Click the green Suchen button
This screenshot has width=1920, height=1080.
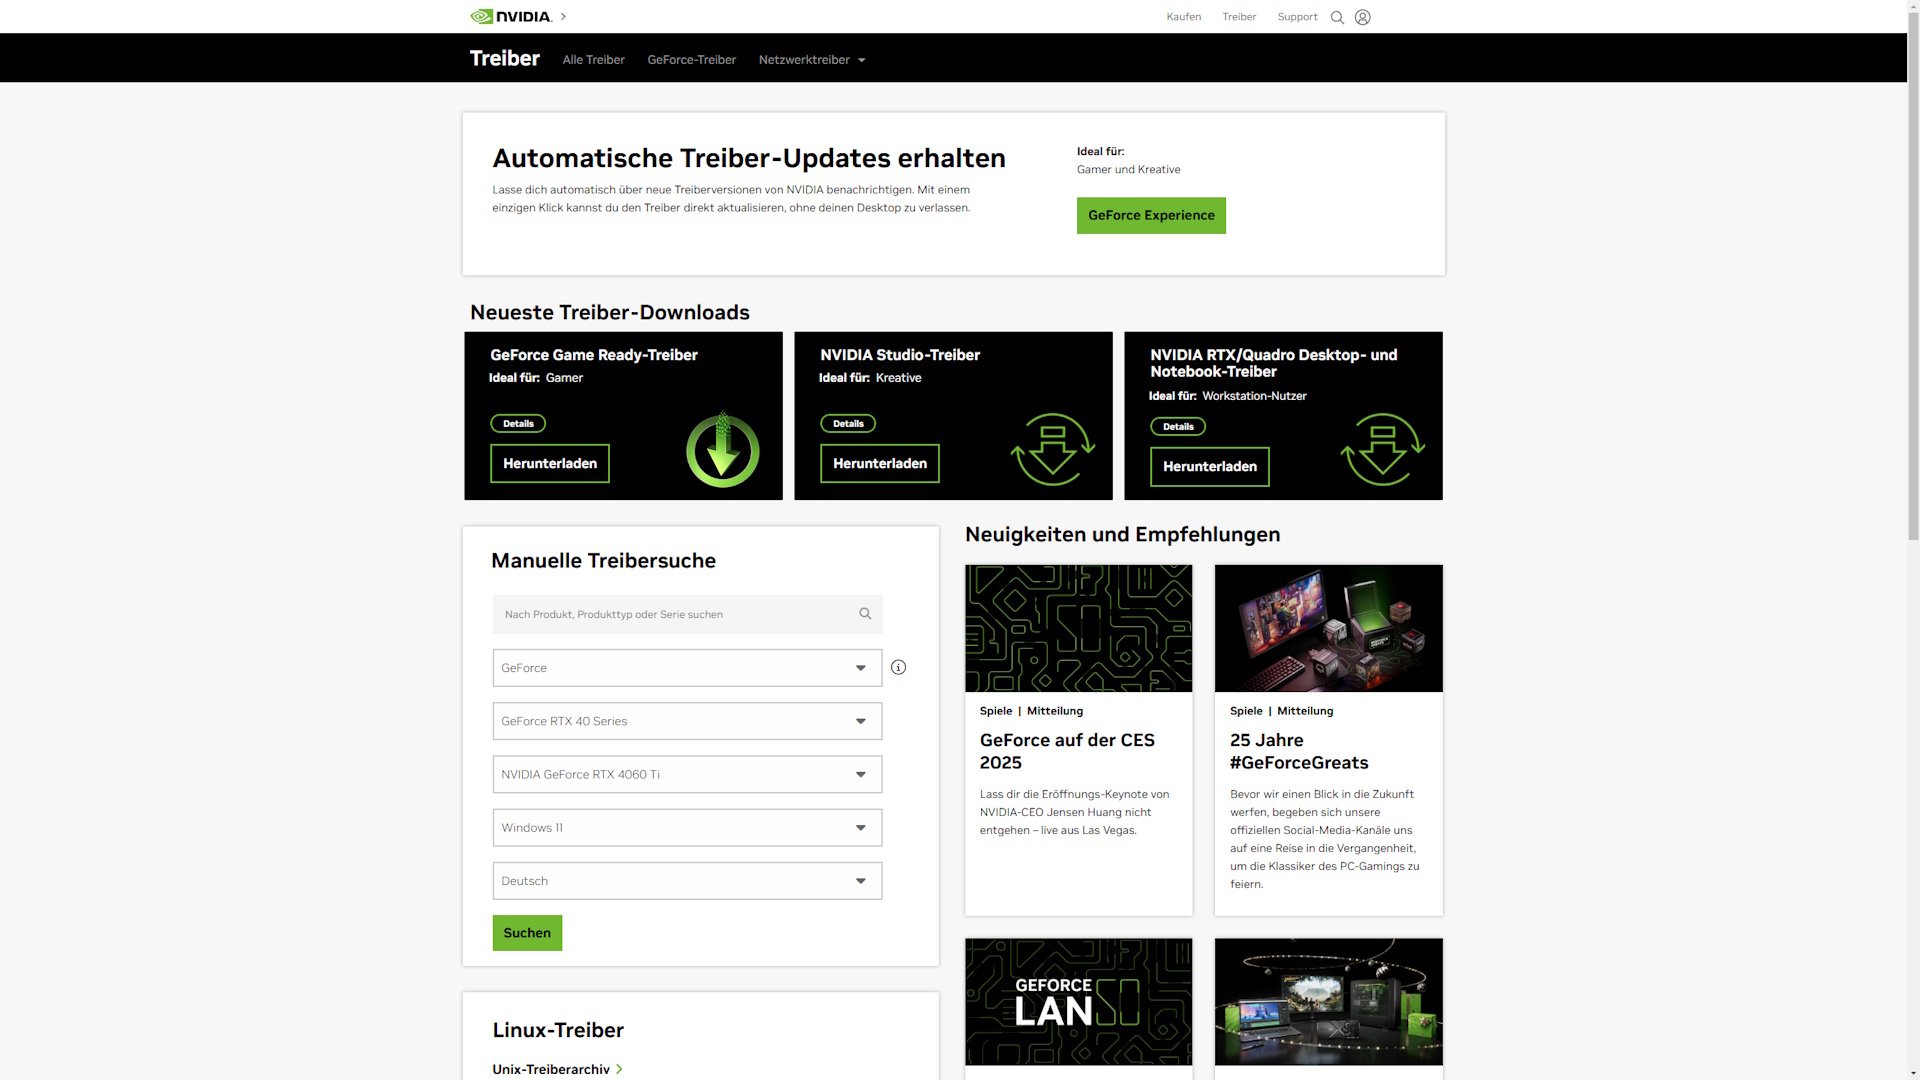(x=527, y=932)
